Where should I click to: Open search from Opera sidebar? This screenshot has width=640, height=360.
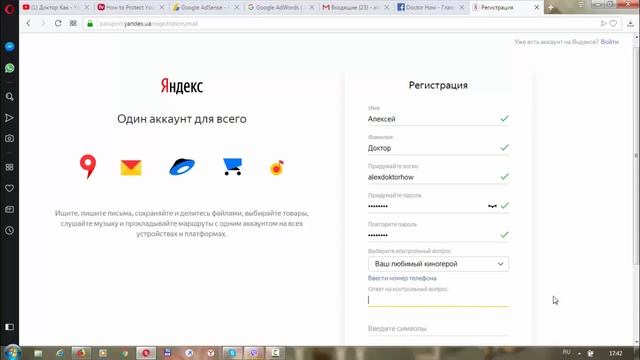click(x=9, y=97)
